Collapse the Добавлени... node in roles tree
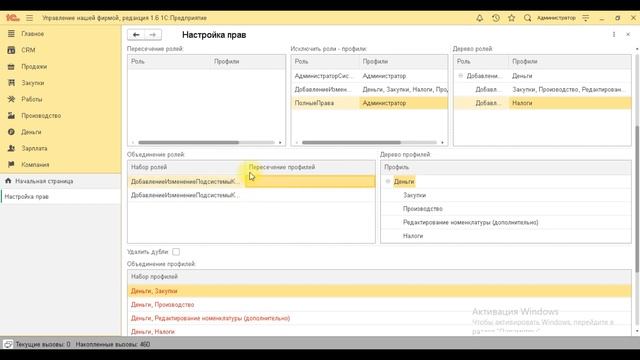Viewport: 640px width, 360px height. coord(460,76)
